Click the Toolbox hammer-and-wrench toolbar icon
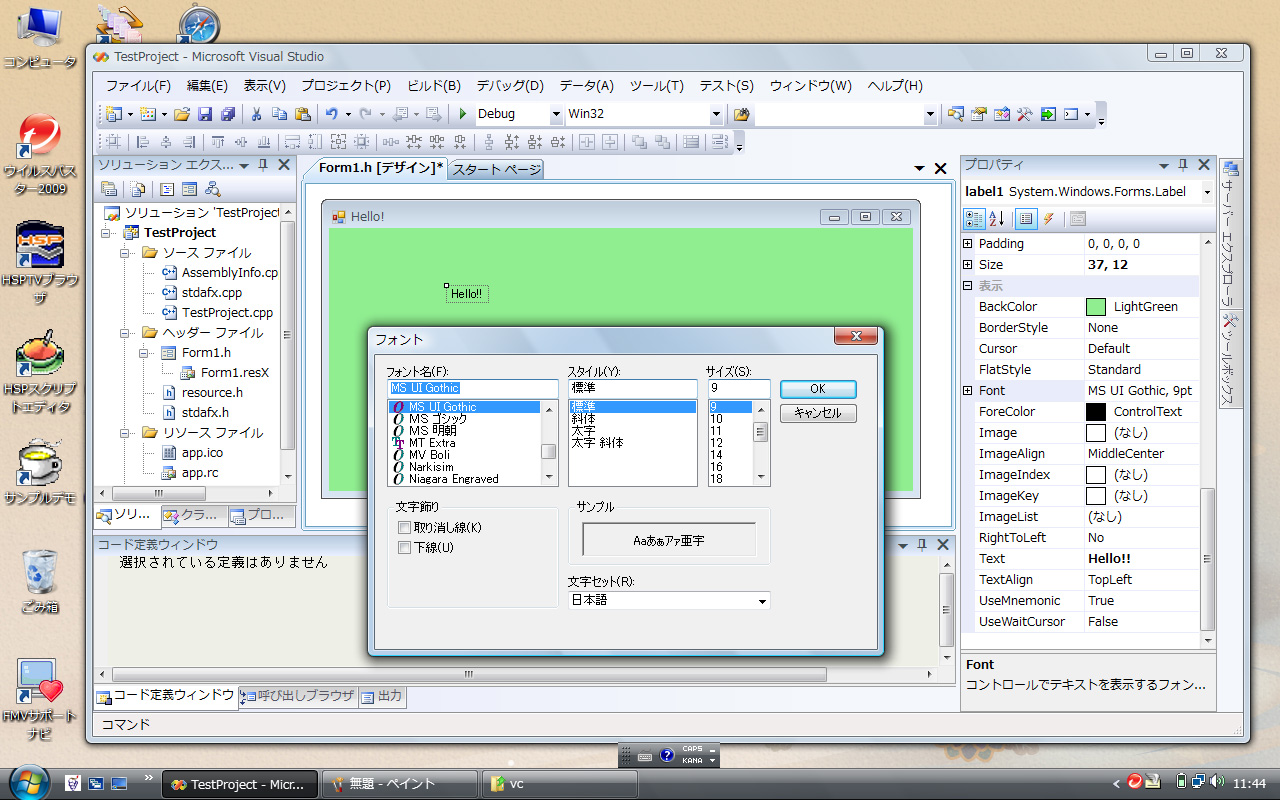 (x=1025, y=114)
